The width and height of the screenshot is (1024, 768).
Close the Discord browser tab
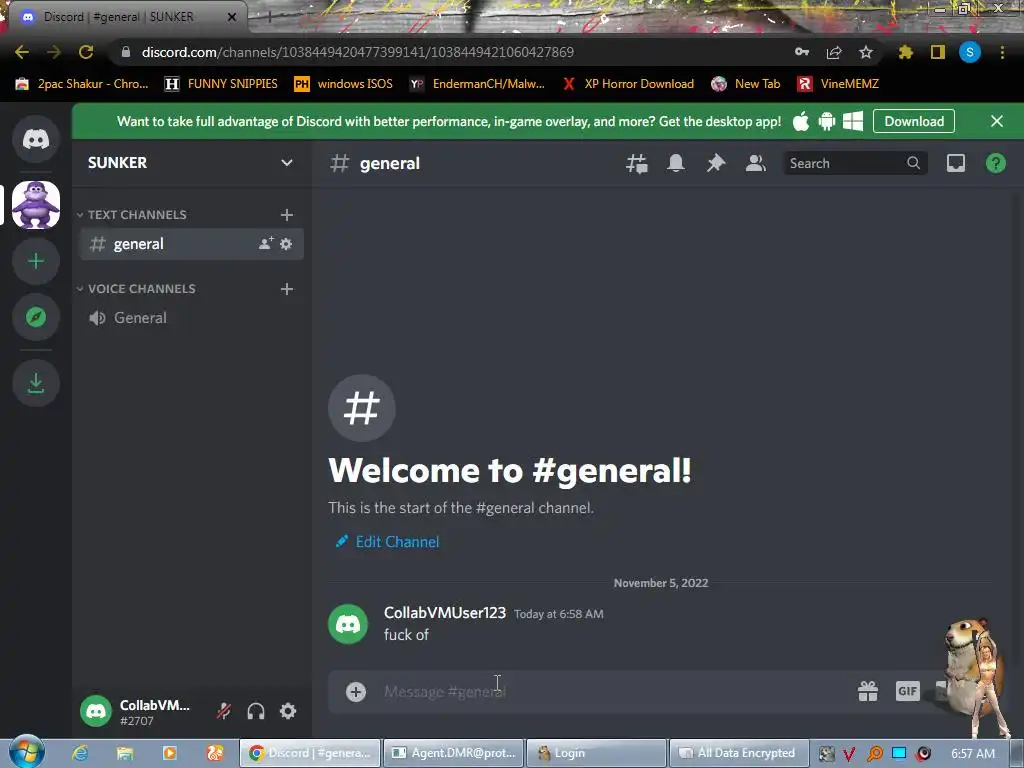[x=232, y=17]
